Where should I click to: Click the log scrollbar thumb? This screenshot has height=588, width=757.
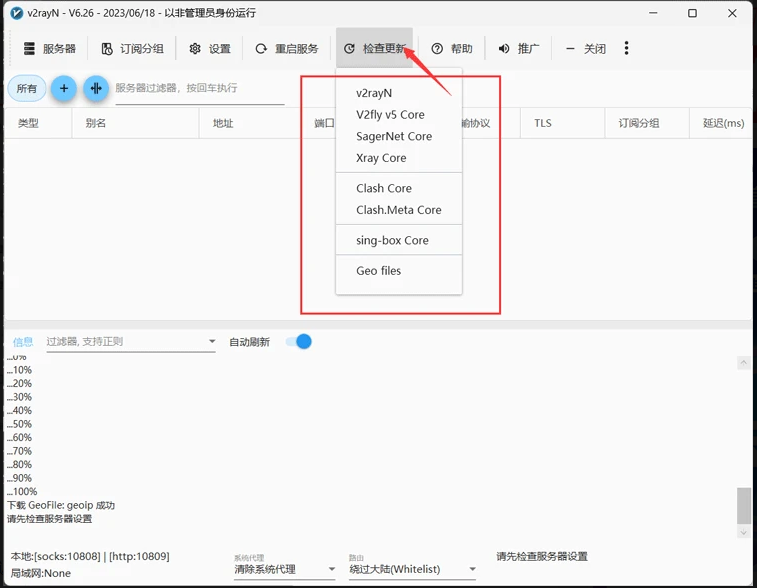tap(743, 505)
